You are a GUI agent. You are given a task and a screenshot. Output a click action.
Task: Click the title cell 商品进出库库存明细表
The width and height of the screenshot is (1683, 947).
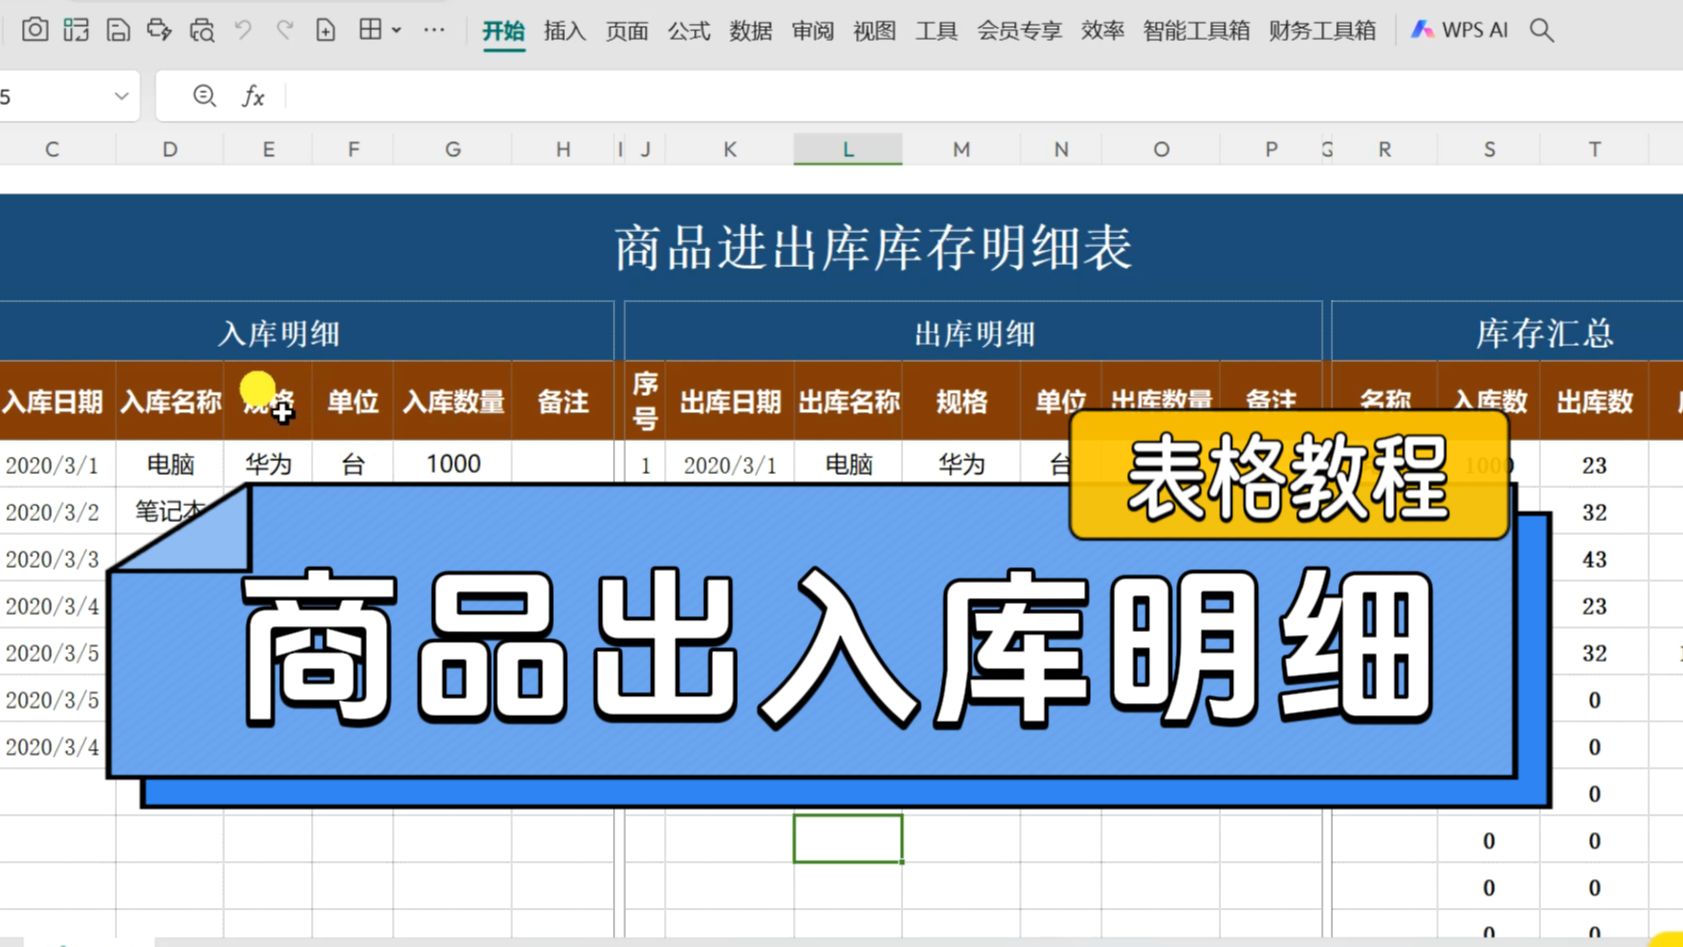[x=873, y=247]
